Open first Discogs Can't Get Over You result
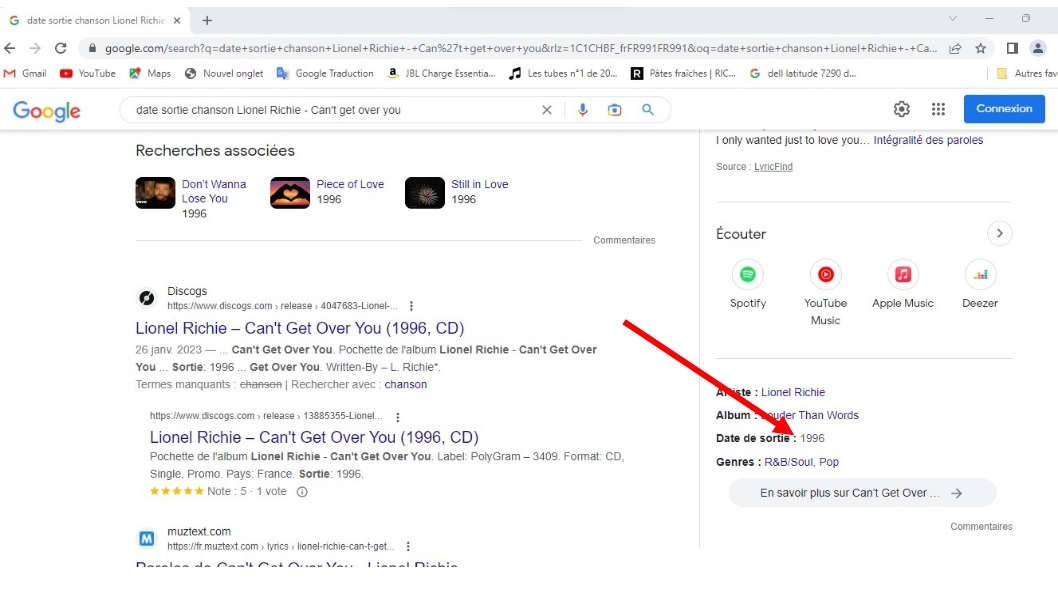This screenshot has width=1058, height=595. 300,328
